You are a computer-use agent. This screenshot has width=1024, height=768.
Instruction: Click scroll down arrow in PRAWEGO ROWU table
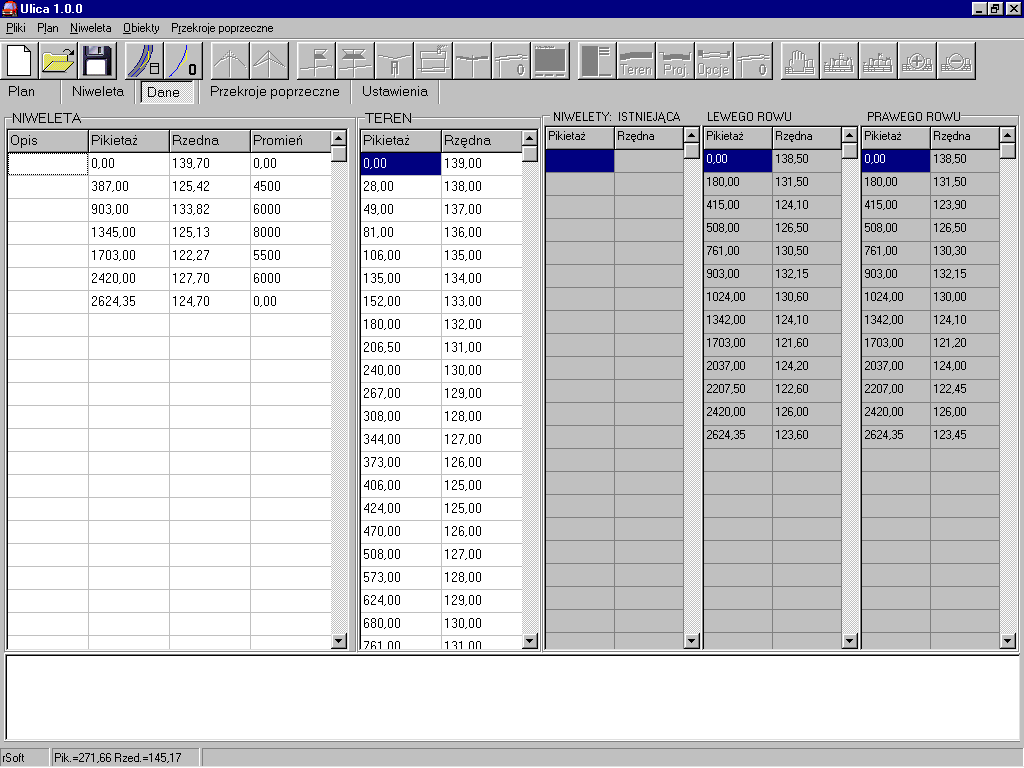[x=1008, y=640]
